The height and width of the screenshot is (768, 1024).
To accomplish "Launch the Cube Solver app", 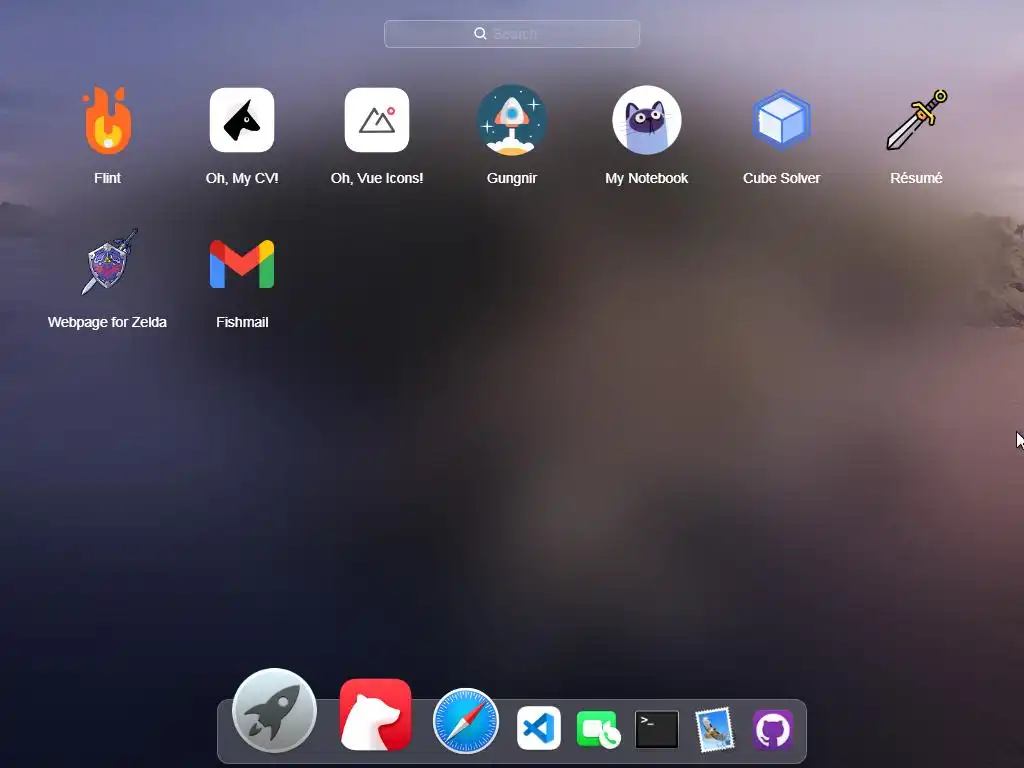I will click(781, 120).
